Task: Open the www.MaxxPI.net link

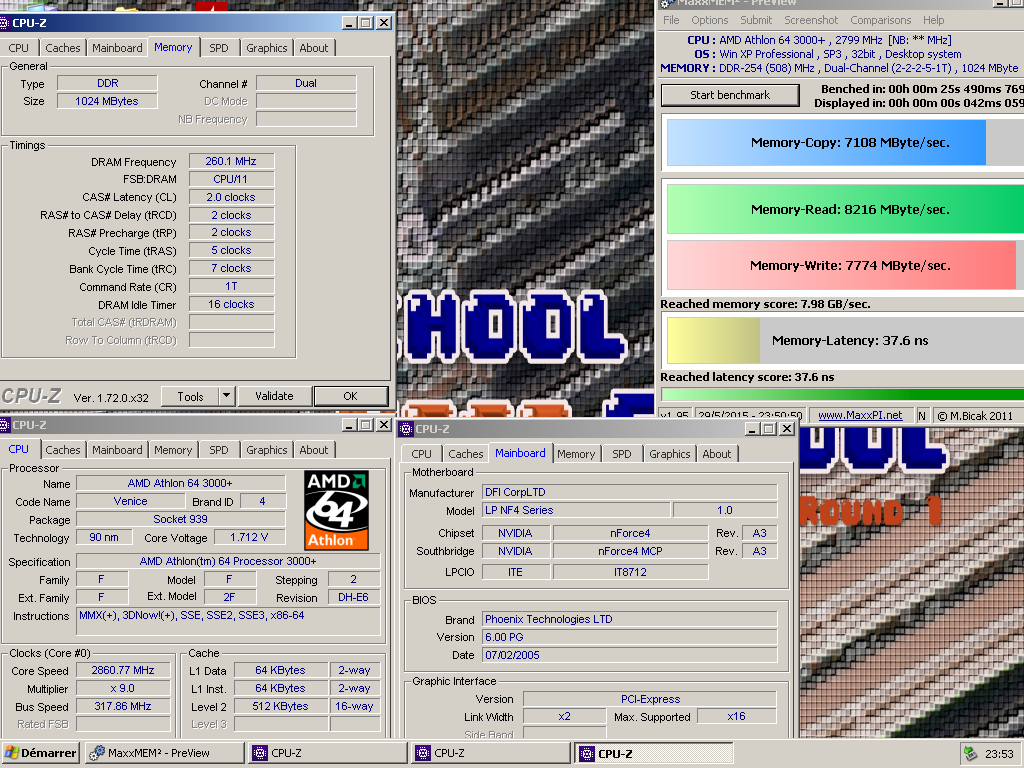Action: pos(860,415)
